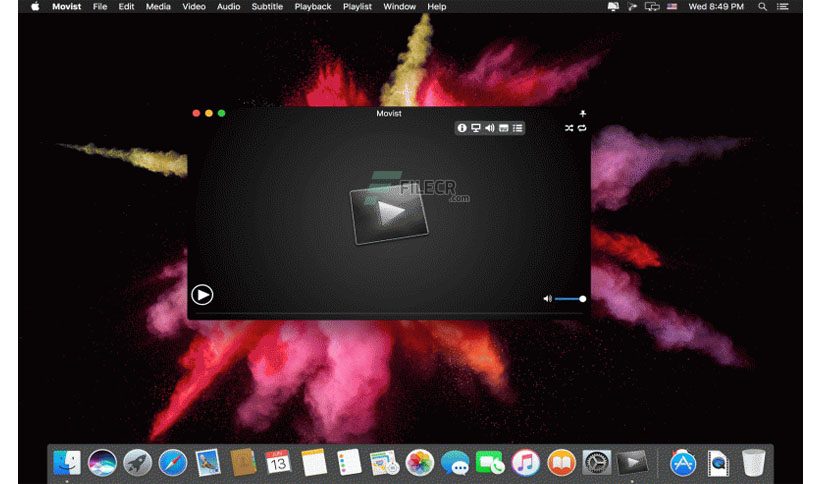This screenshot has height=484, width=836.
Task: Zoom Movist with green button
Action: pos(222,113)
